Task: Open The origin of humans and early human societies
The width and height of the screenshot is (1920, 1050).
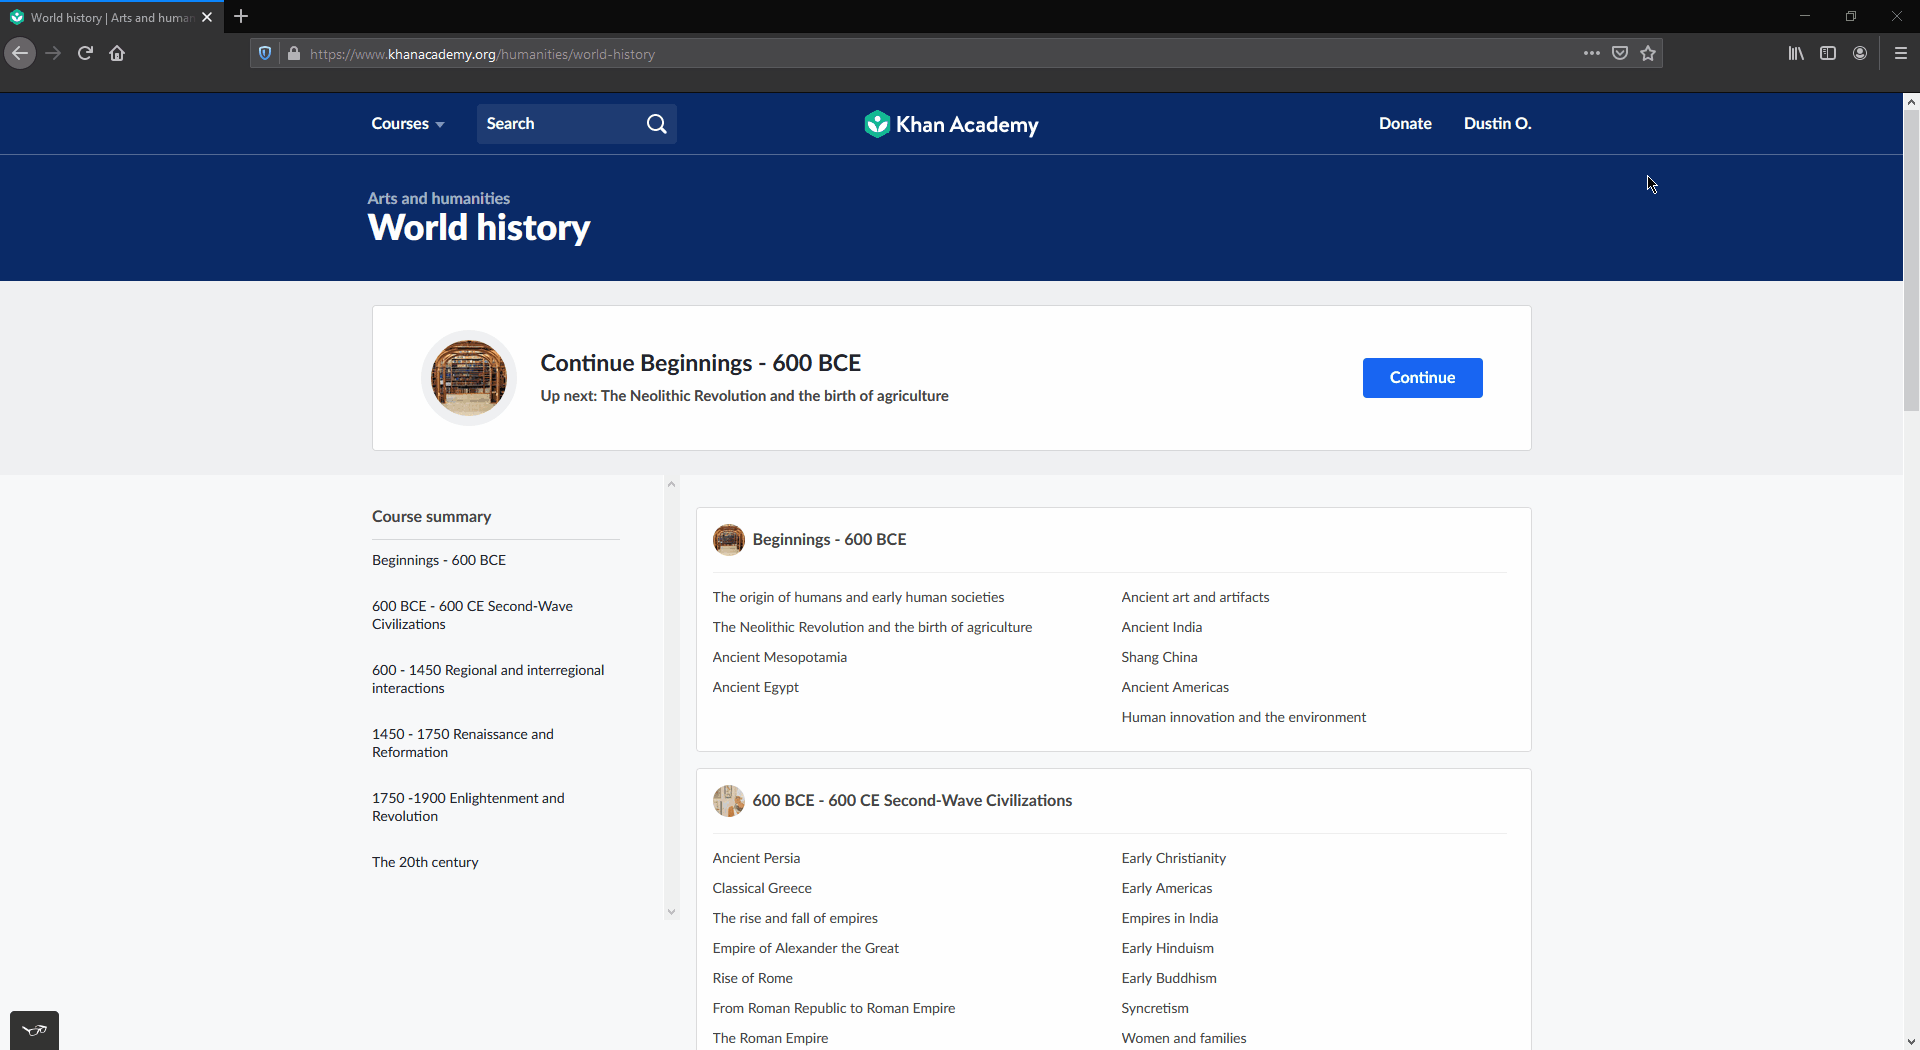Action: [858, 597]
